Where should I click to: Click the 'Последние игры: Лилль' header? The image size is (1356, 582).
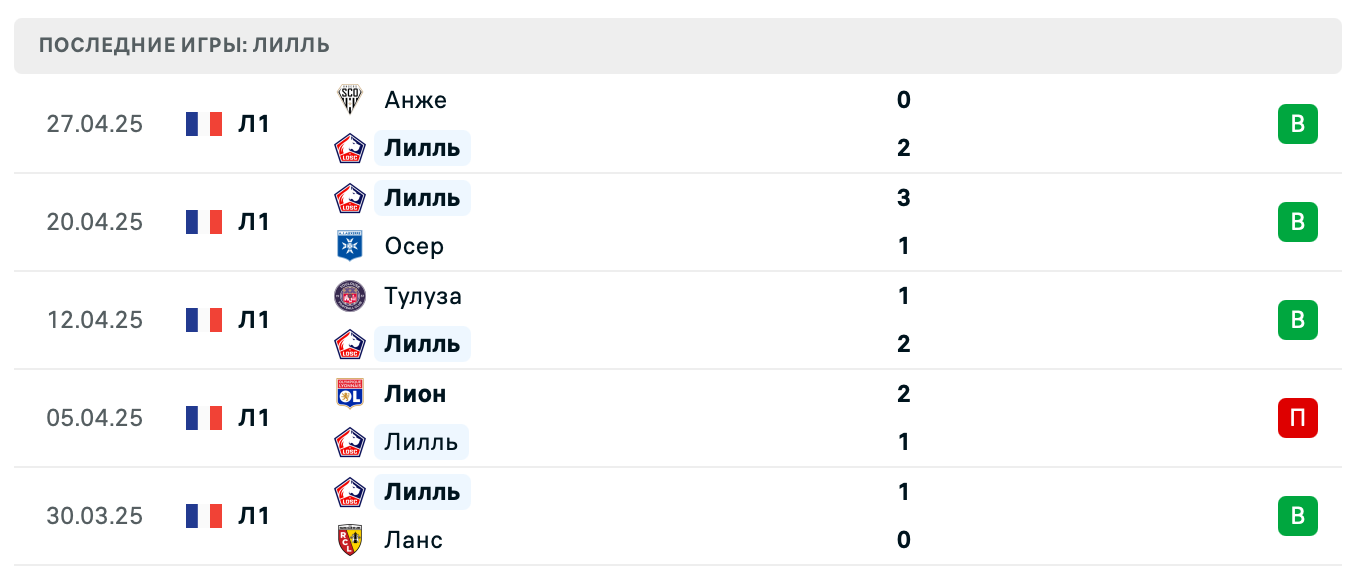[x=185, y=46]
